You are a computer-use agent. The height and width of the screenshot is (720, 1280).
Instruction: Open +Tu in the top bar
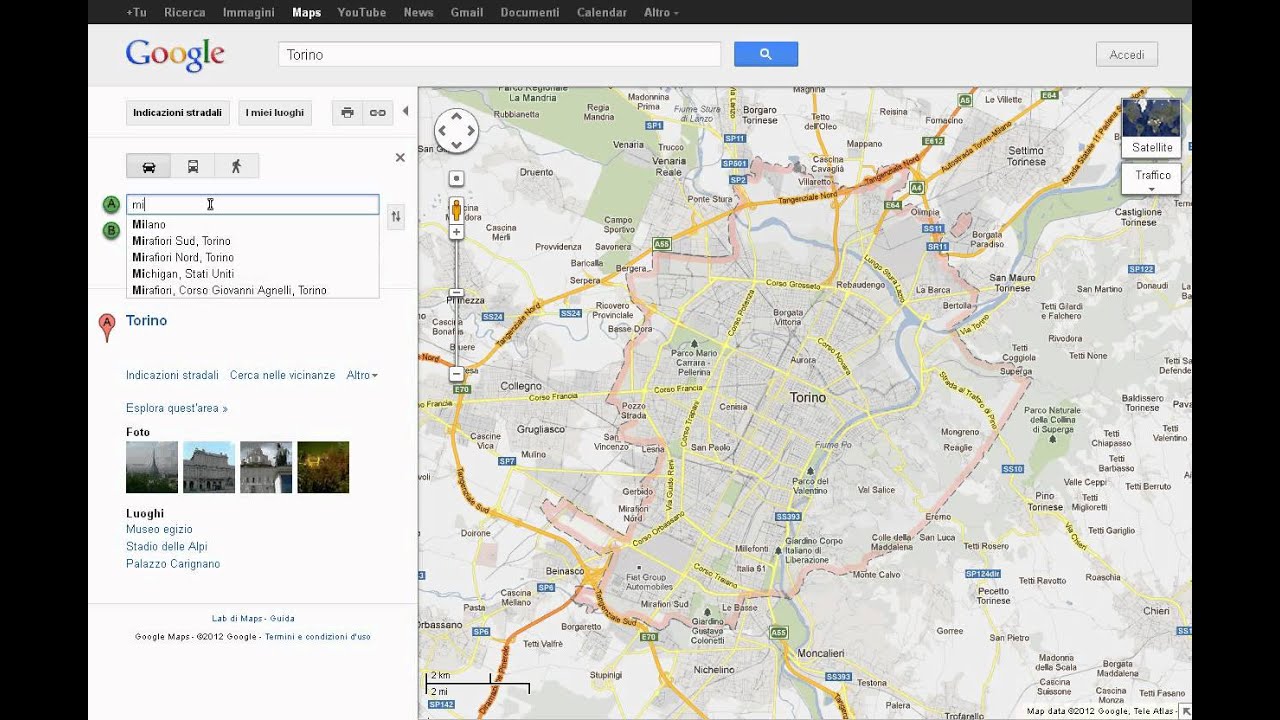136,12
